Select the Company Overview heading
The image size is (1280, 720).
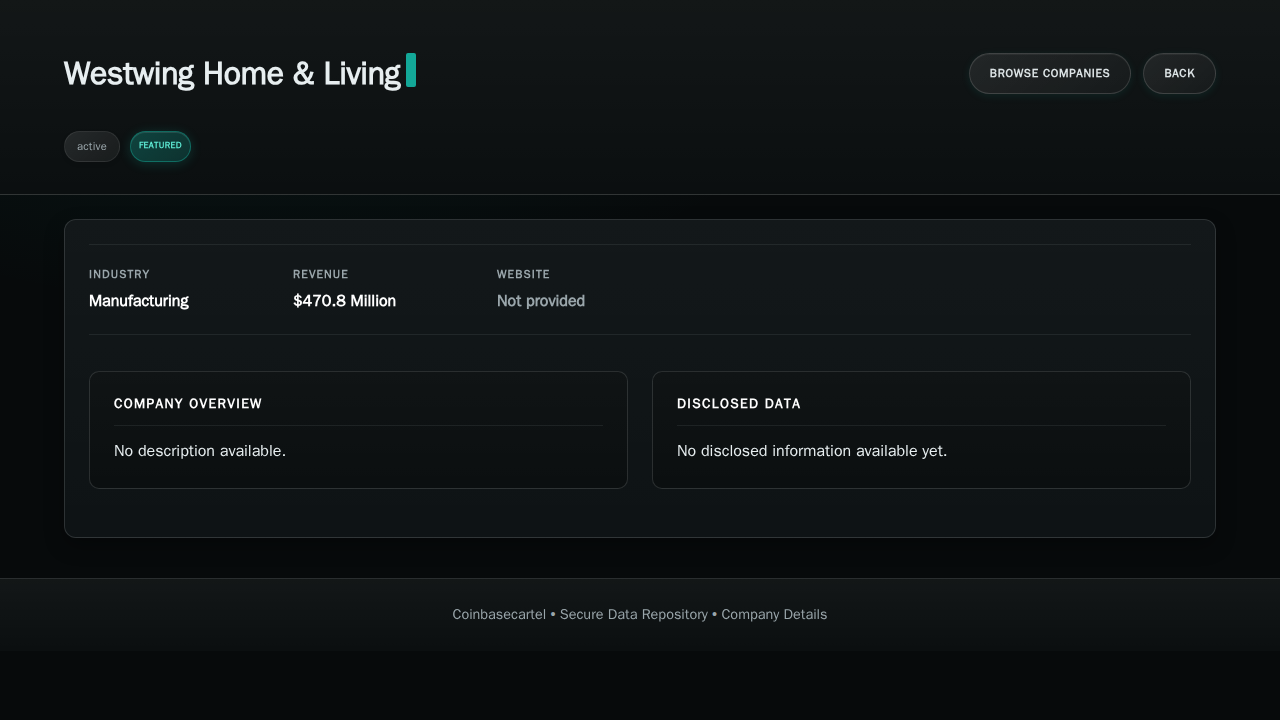[188, 404]
